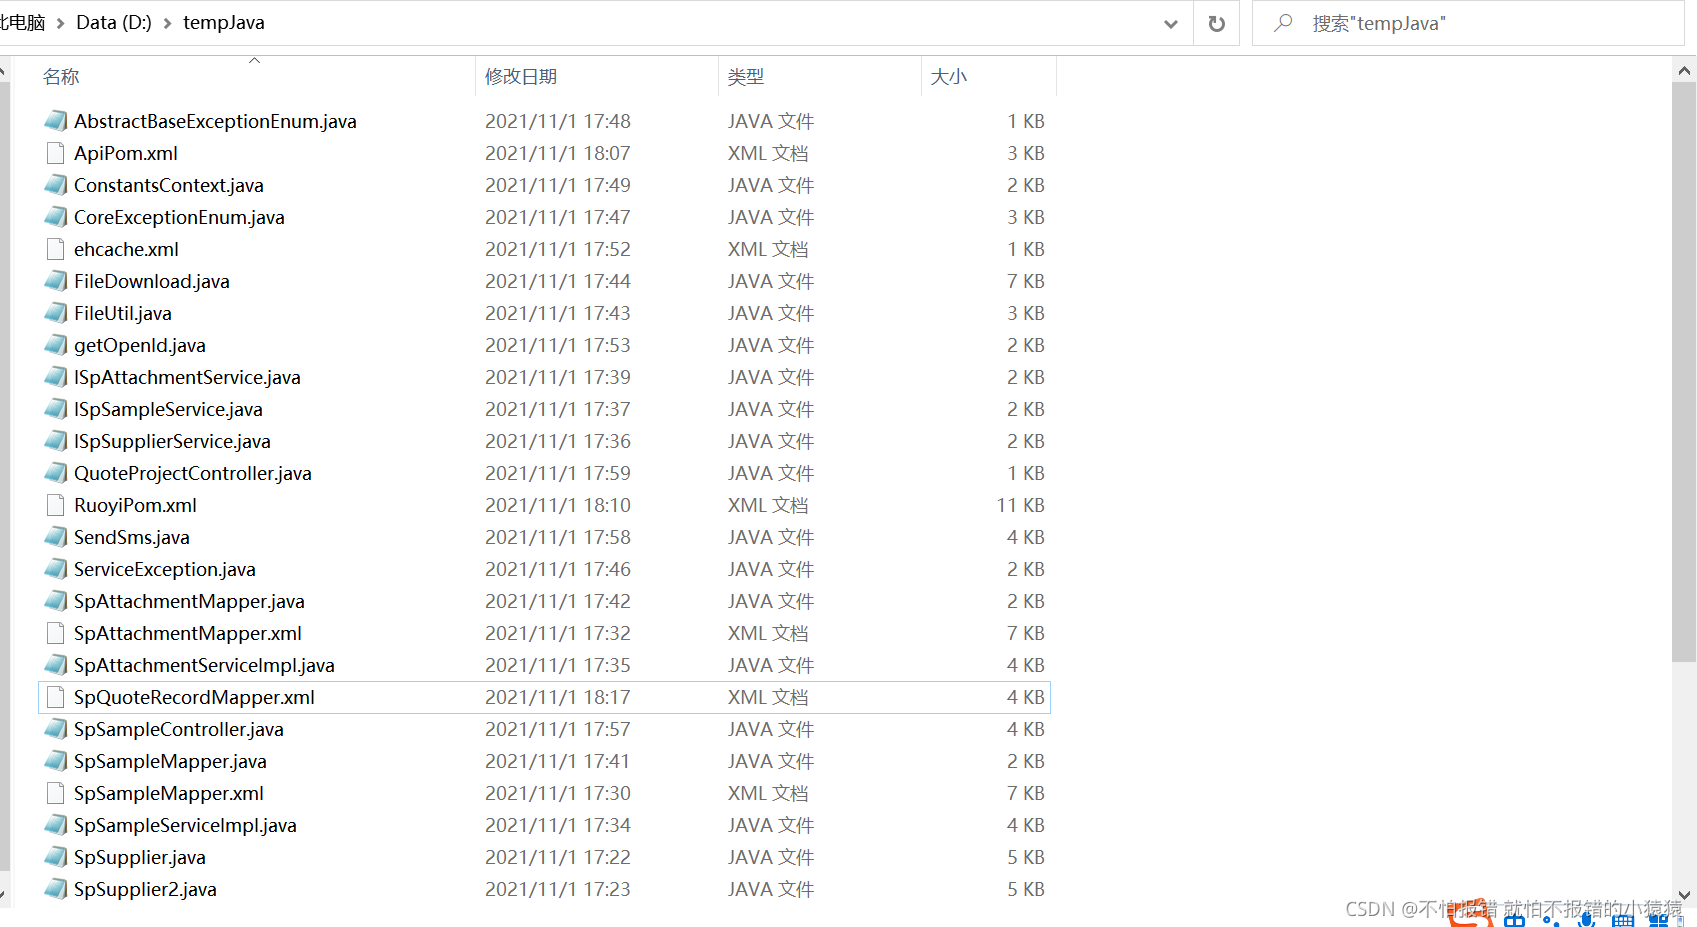Click the SpSupplier.java file icon
Viewport: 1697px width, 927px height.
point(56,857)
